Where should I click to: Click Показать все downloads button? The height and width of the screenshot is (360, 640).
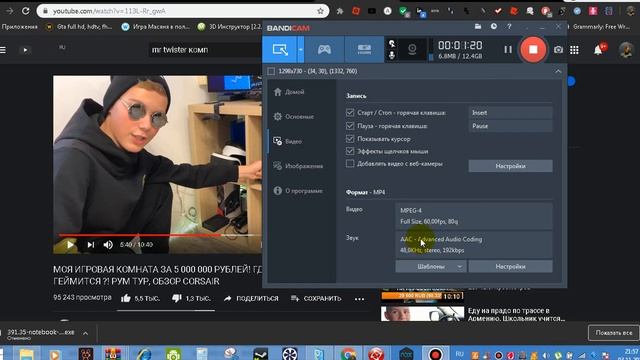point(613,333)
